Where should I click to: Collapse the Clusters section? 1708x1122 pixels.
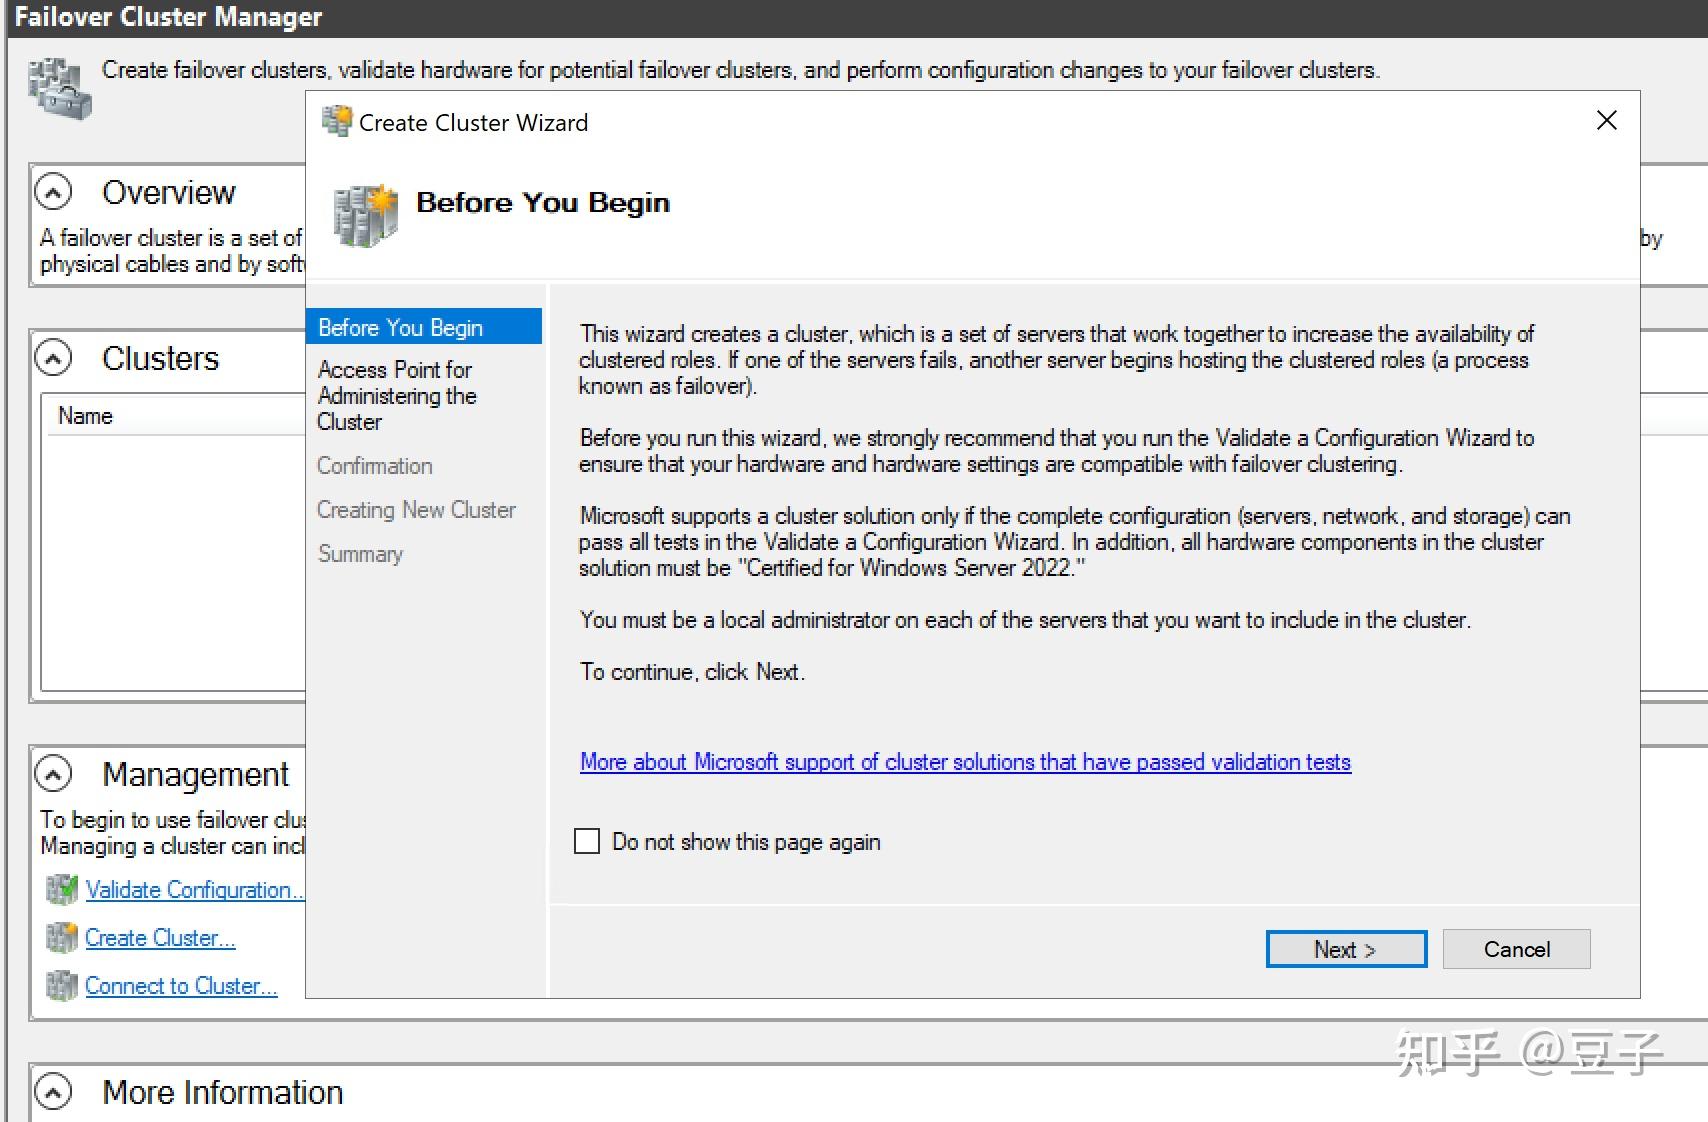pos(51,357)
